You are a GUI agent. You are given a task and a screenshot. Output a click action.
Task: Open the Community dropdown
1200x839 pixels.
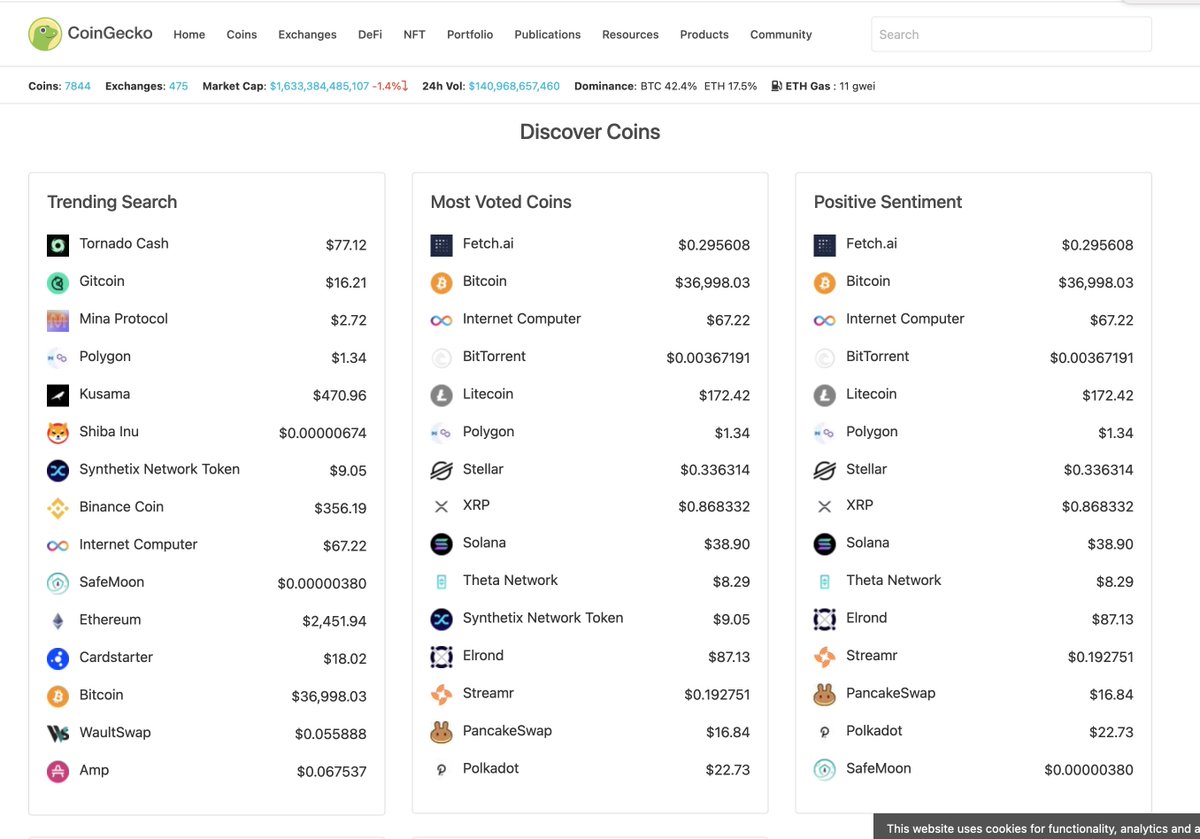tap(780, 34)
